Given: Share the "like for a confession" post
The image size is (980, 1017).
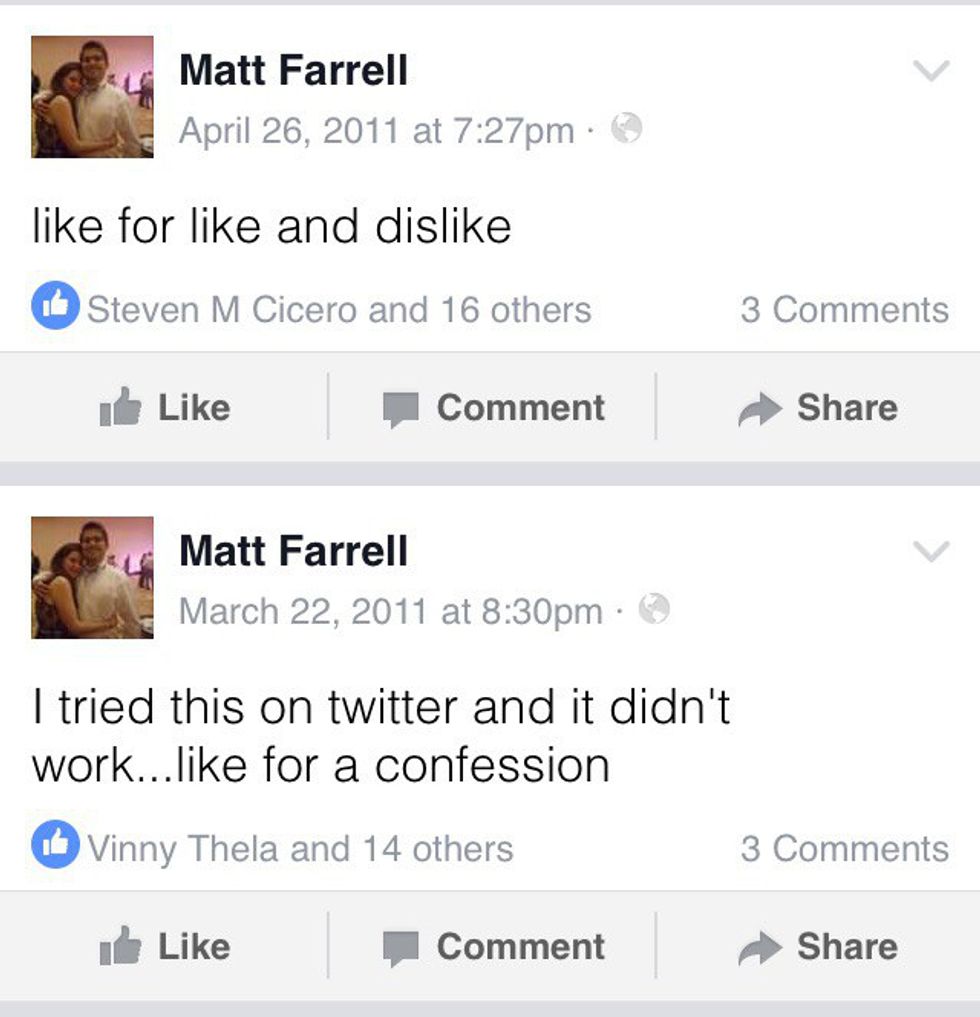Looking at the screenshot, I should (x=818, y=947).
